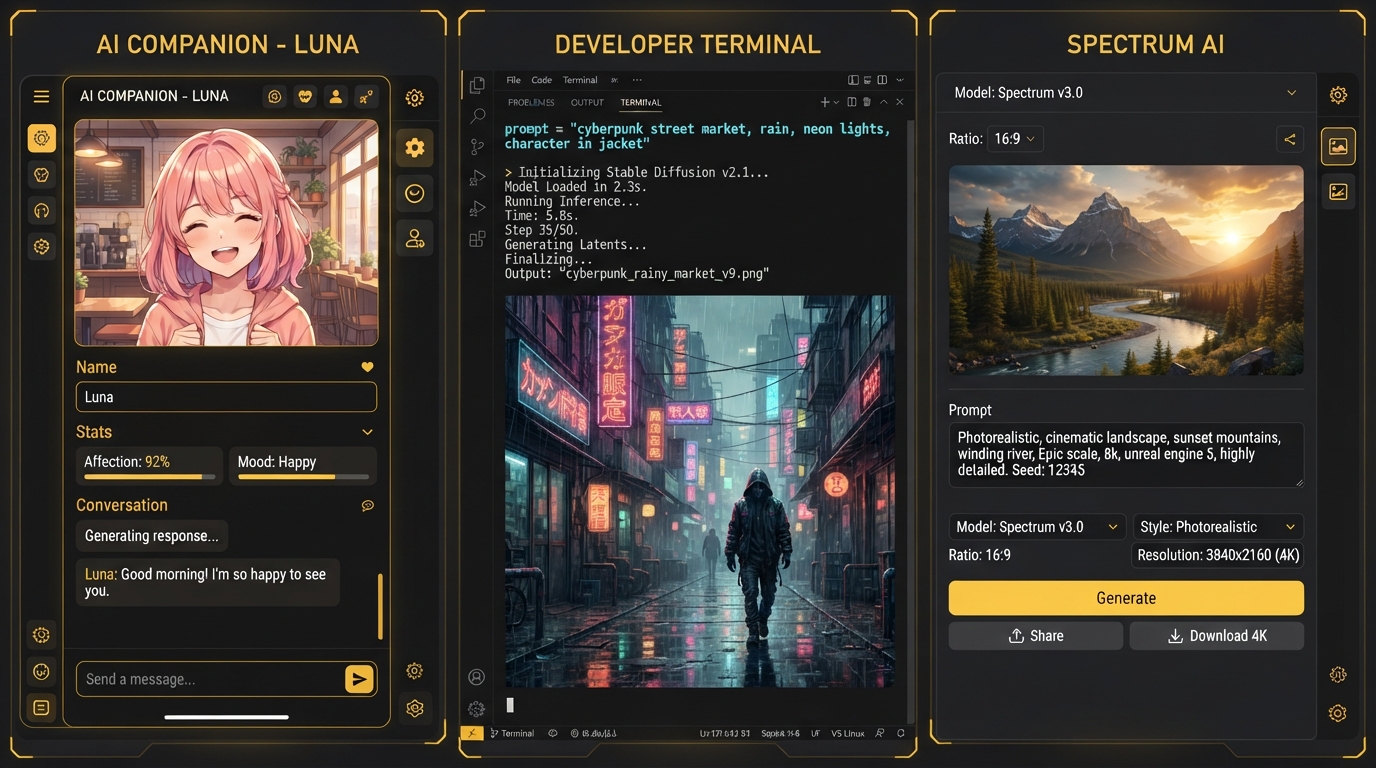Open the ellipsis overflow menu in Developer Terminal
This screenshot has height=768, width=1376.
coord(637,80)
